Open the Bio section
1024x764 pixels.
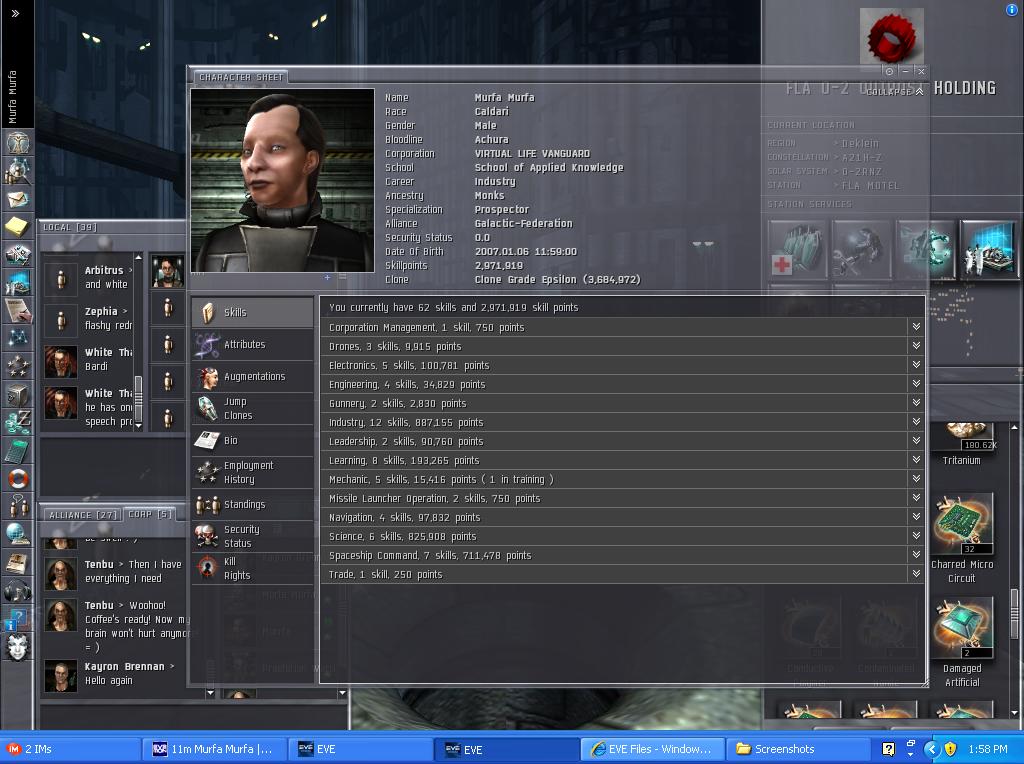(x=253, y=441)
